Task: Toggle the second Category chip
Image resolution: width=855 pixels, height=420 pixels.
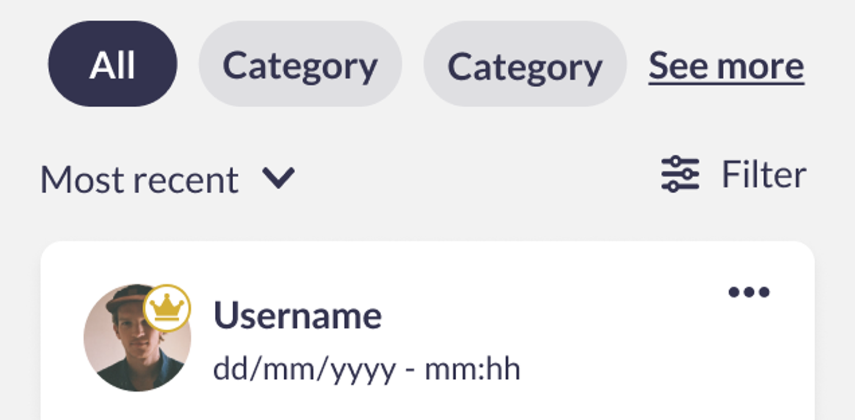Action: coord(525,66)
